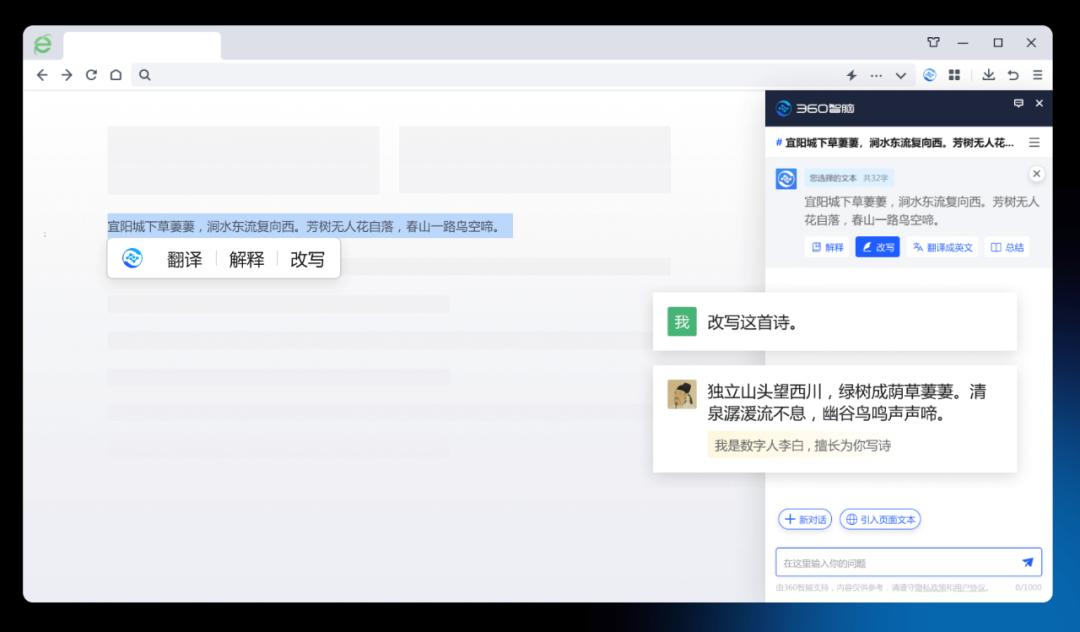Screen dimensions: 1080x632
Task: Click 翻译成英文 to translate selected text
Action: (x=941, y=247)
